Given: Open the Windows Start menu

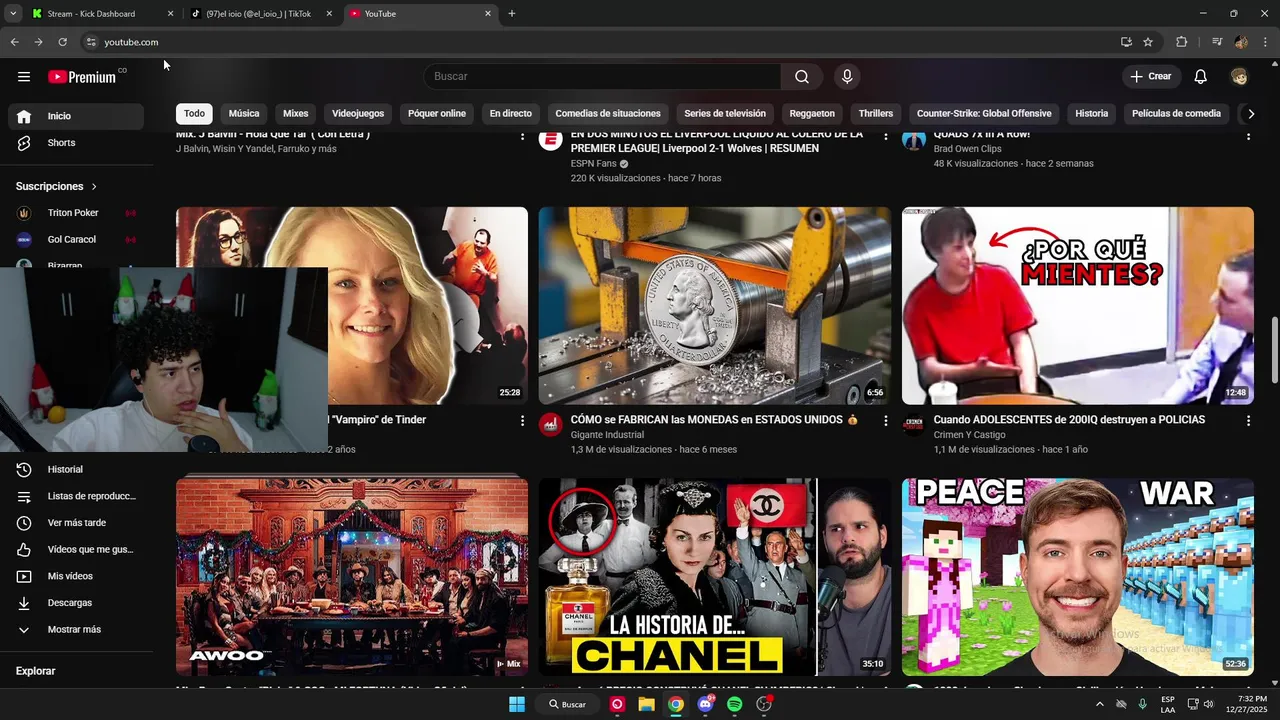Looking at the screenshot, I should [517, 704].
